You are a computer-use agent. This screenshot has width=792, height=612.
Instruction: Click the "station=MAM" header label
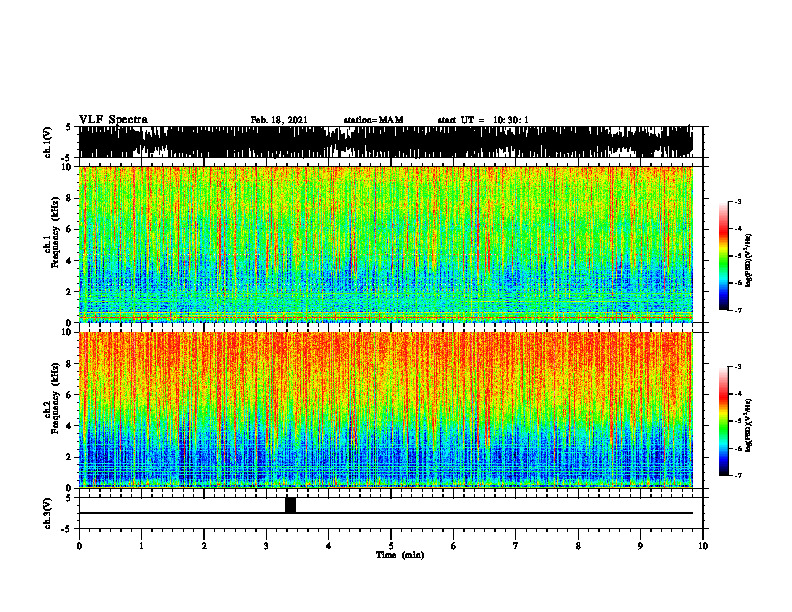(373, 120)
